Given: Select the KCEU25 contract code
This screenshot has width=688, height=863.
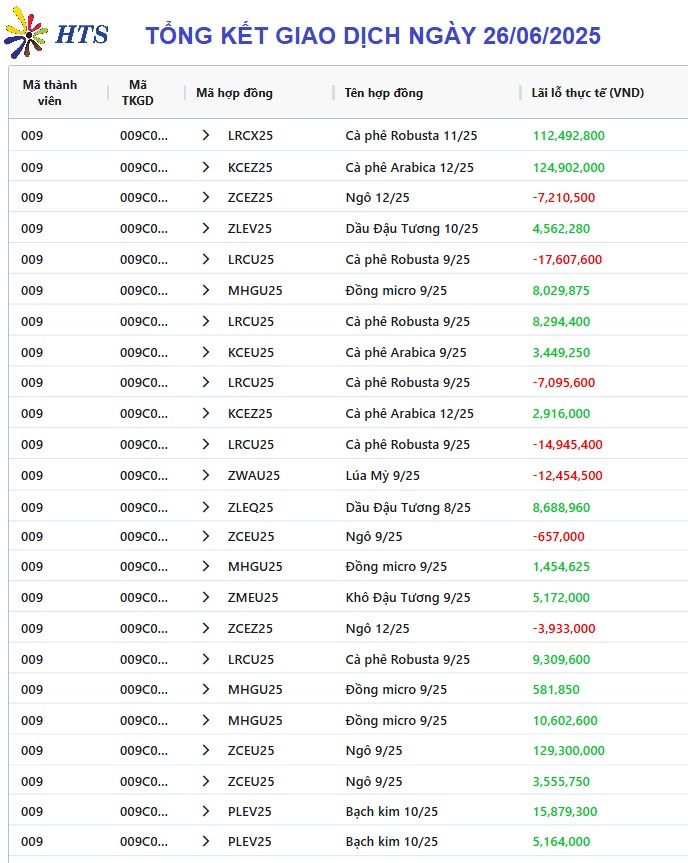Looking at the screenshot, I should [250, 353].
